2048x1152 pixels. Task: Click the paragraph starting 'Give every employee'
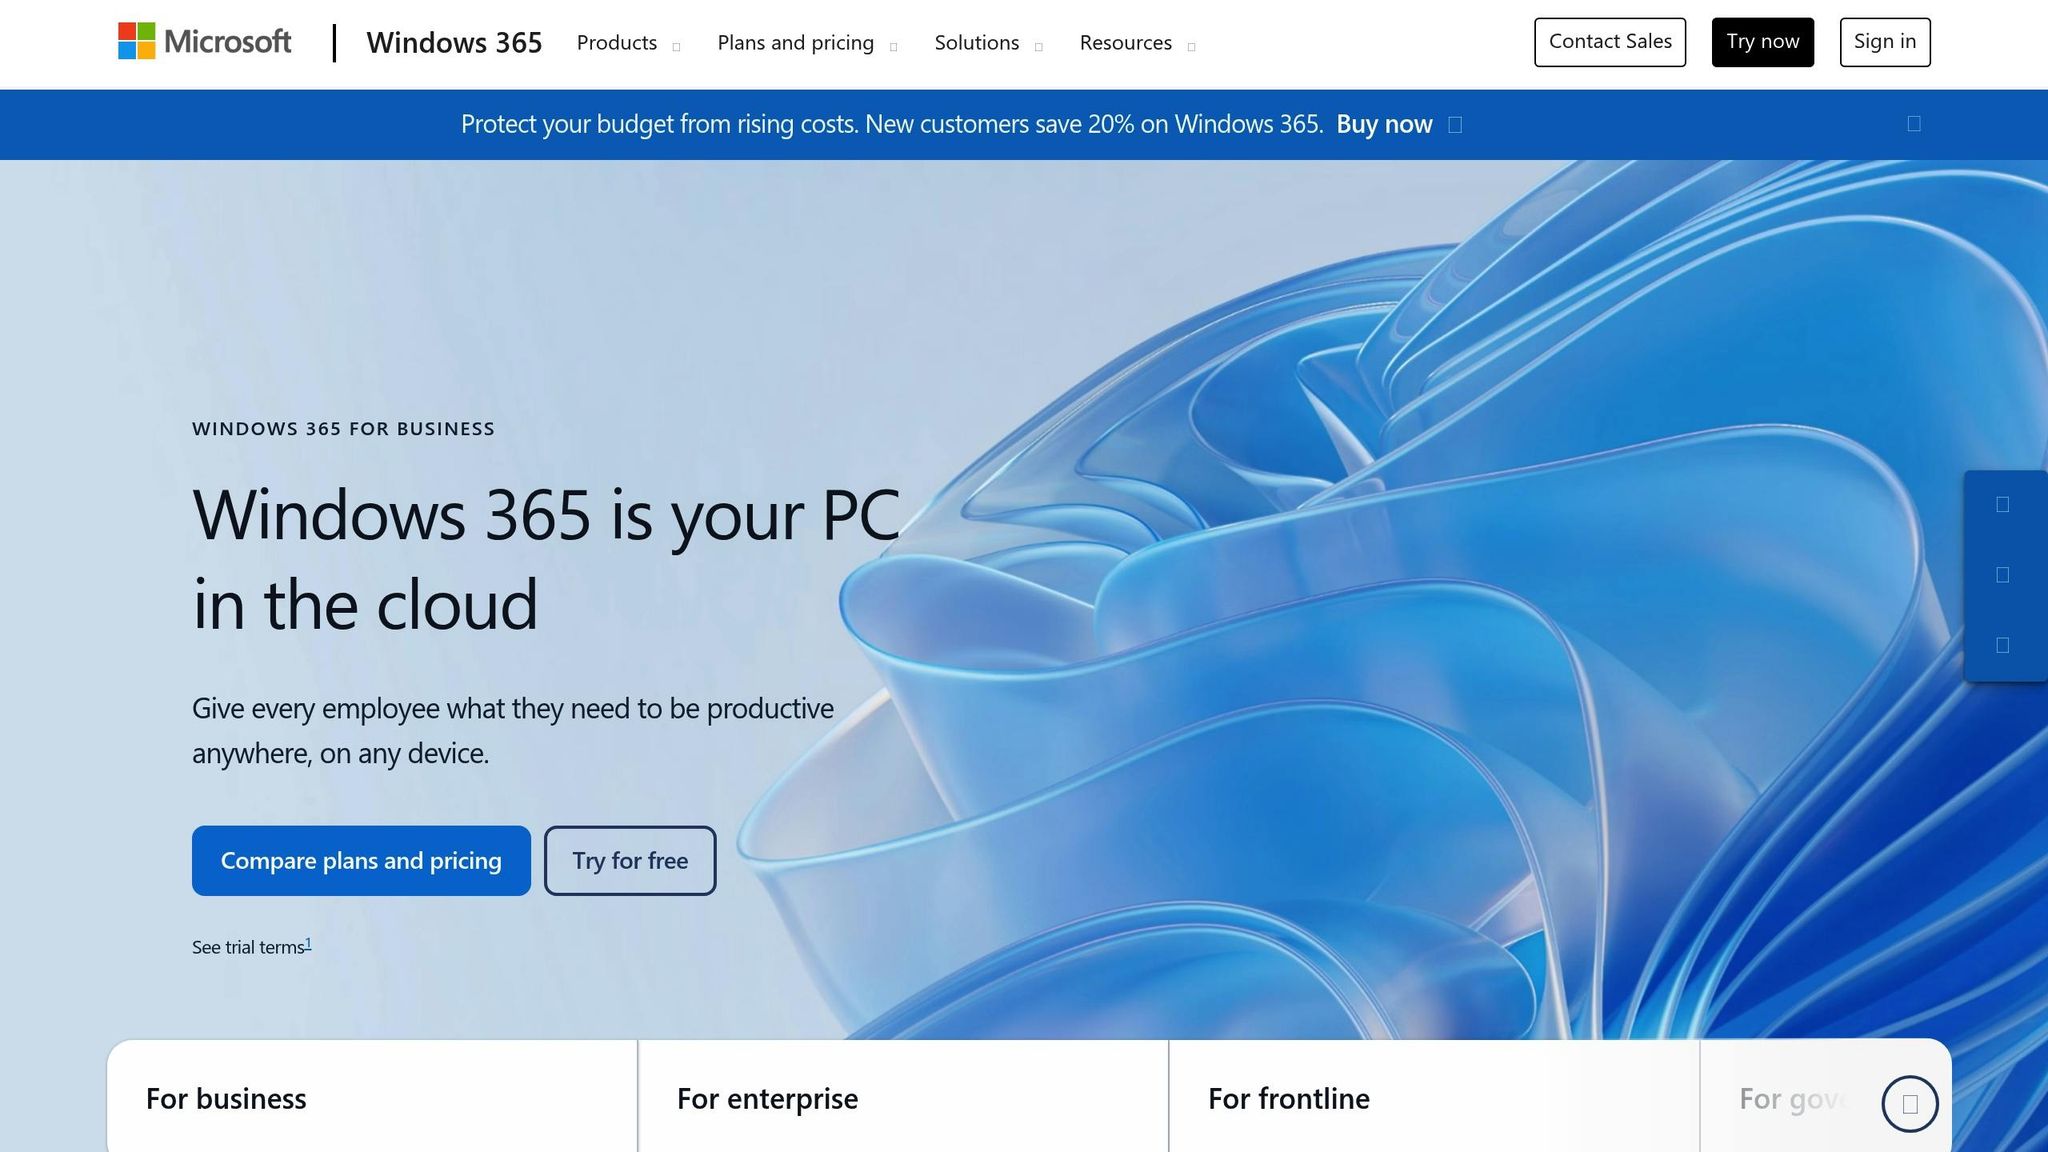point(512,730)
